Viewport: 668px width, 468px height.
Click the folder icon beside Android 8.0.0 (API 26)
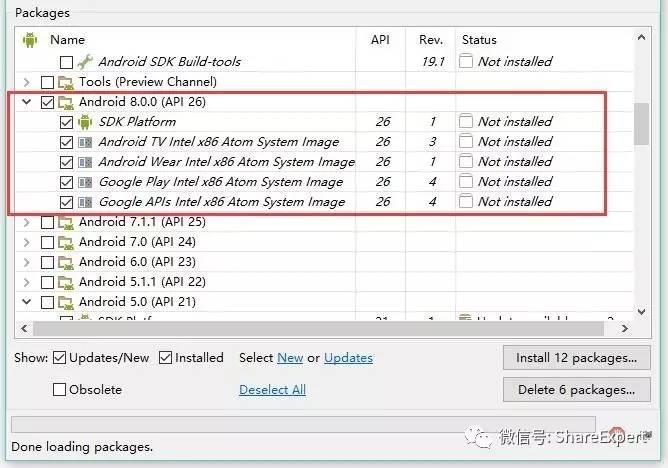pos(66,102)
